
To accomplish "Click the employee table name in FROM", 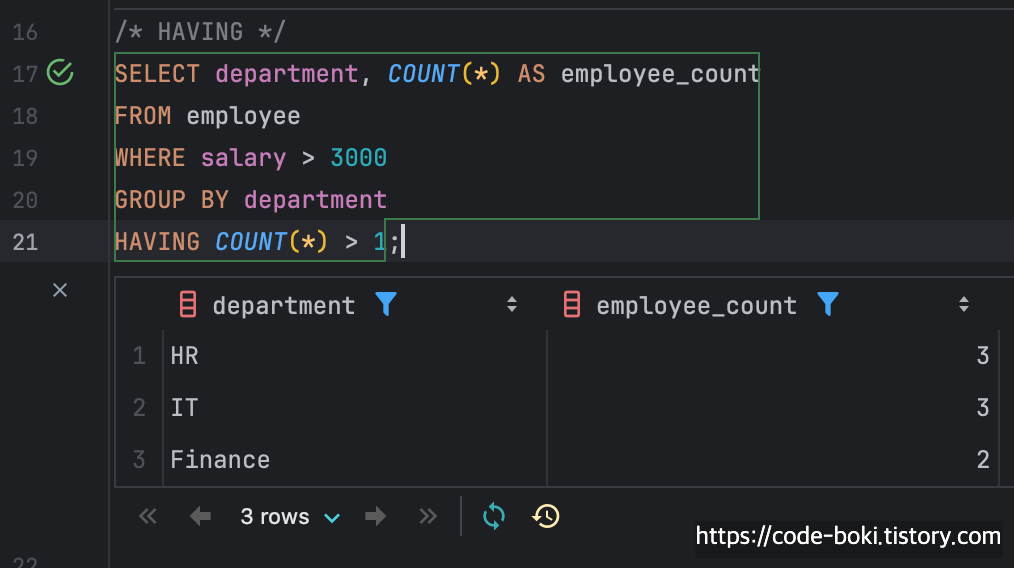I will click(243, 116).
